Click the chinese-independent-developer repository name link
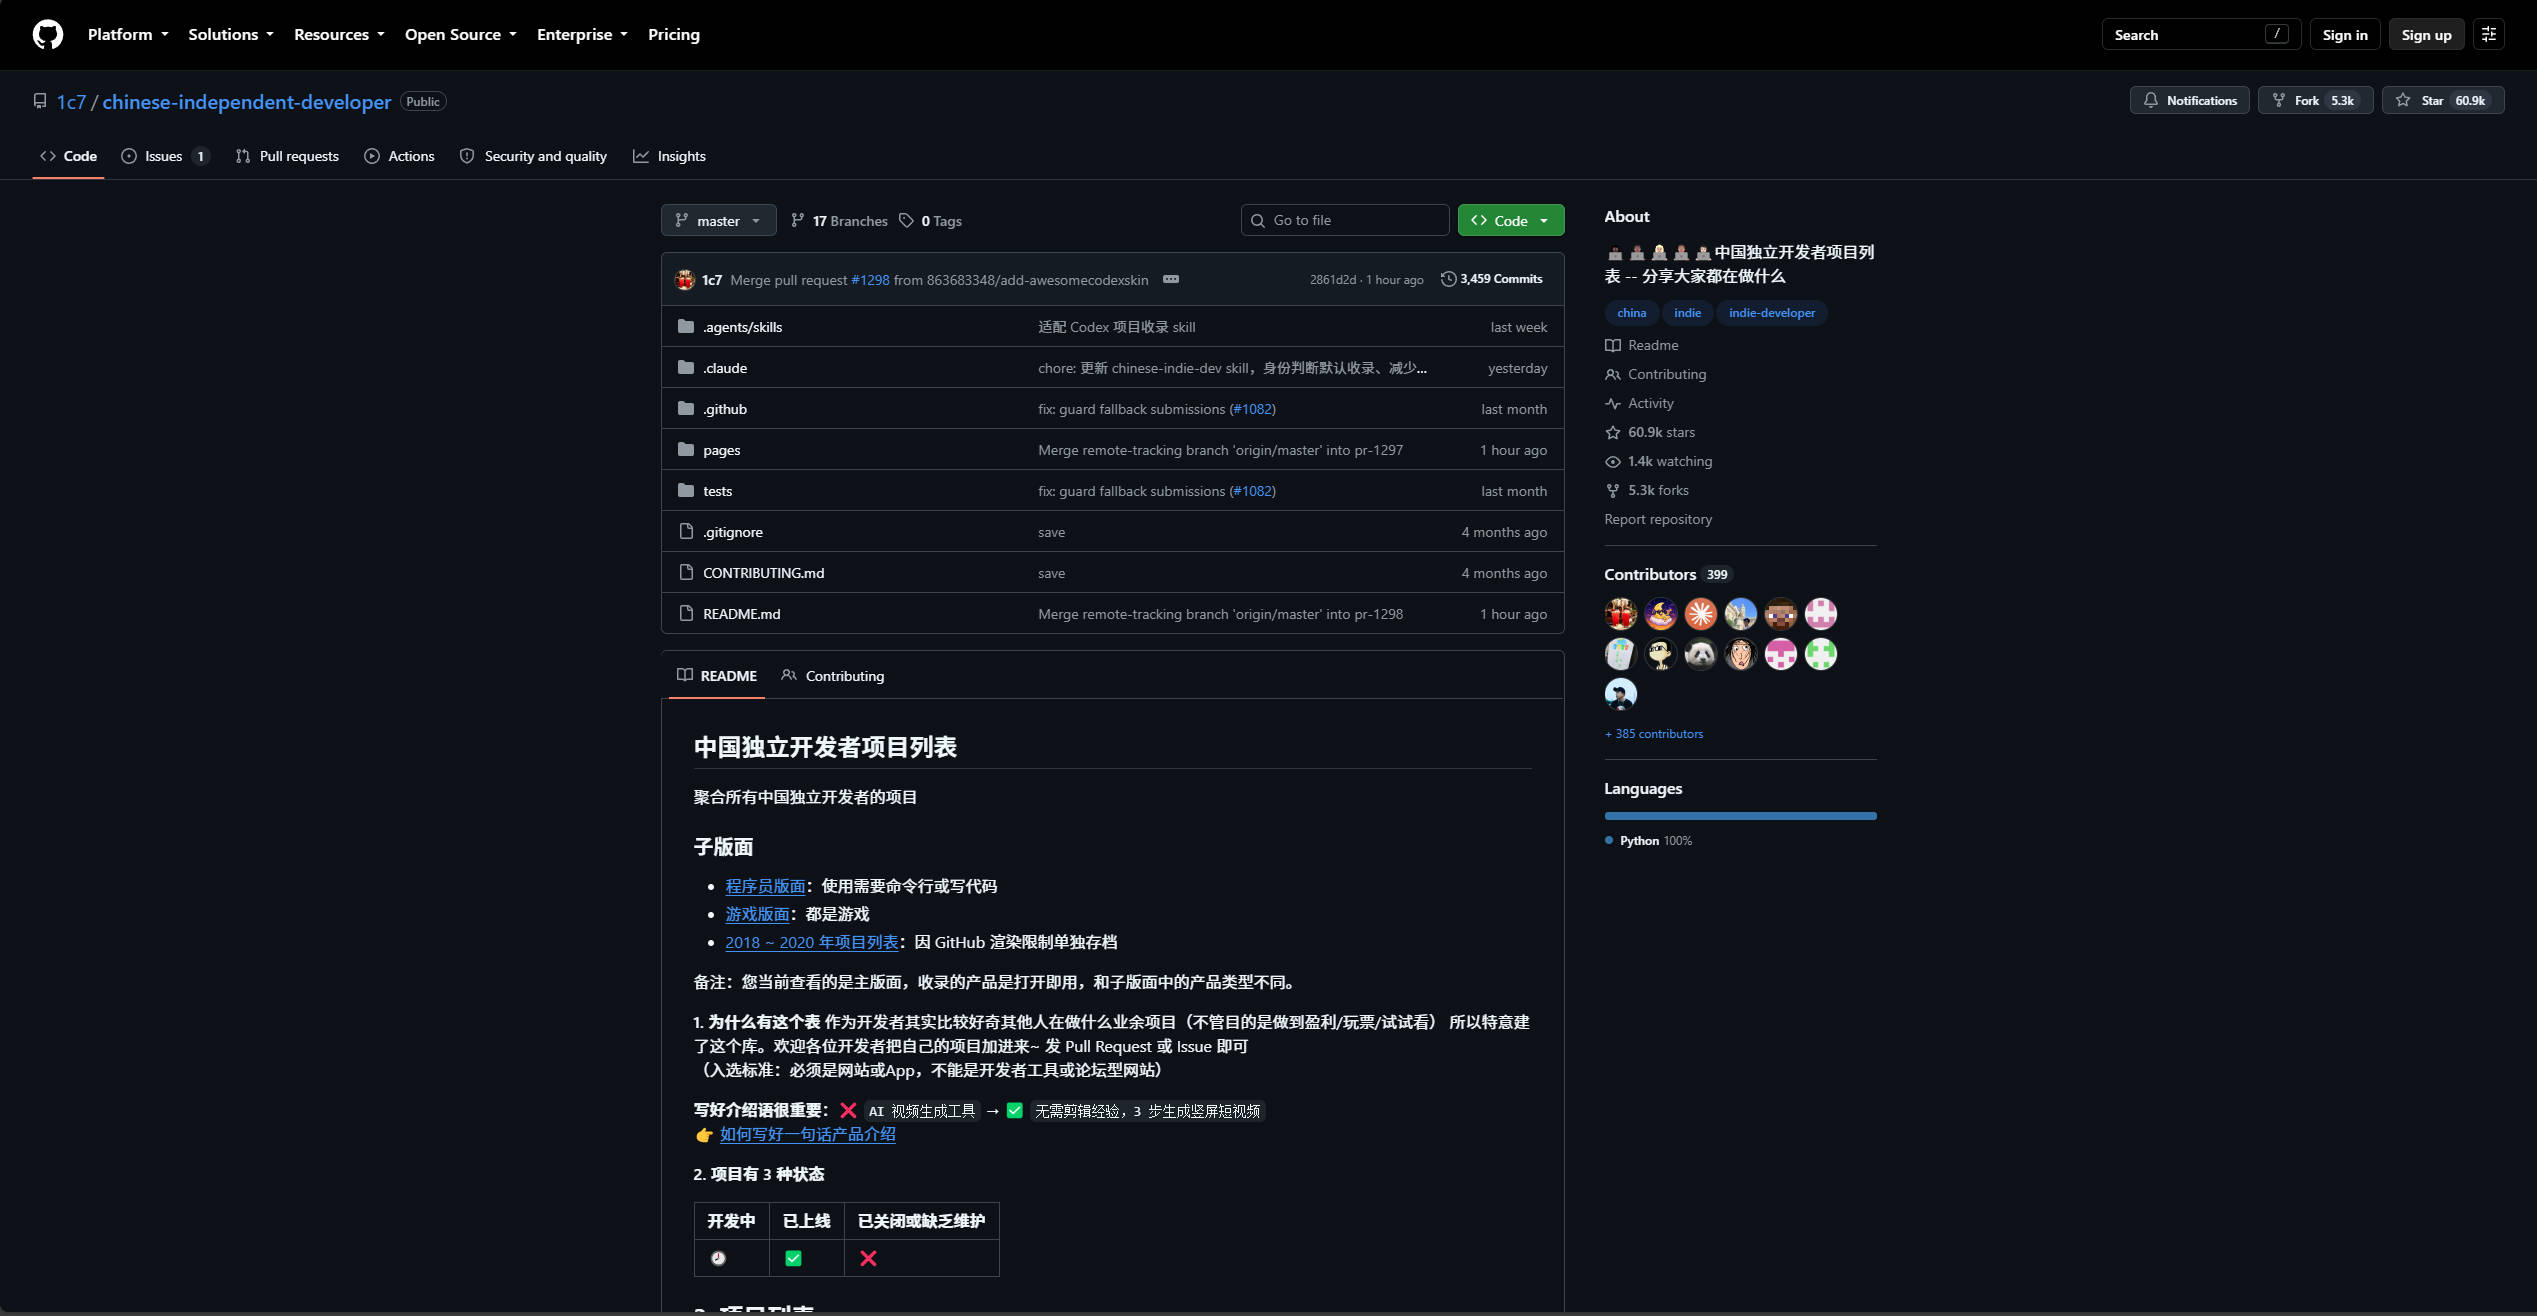2537x1316 pixels. (x=247, y=102)
